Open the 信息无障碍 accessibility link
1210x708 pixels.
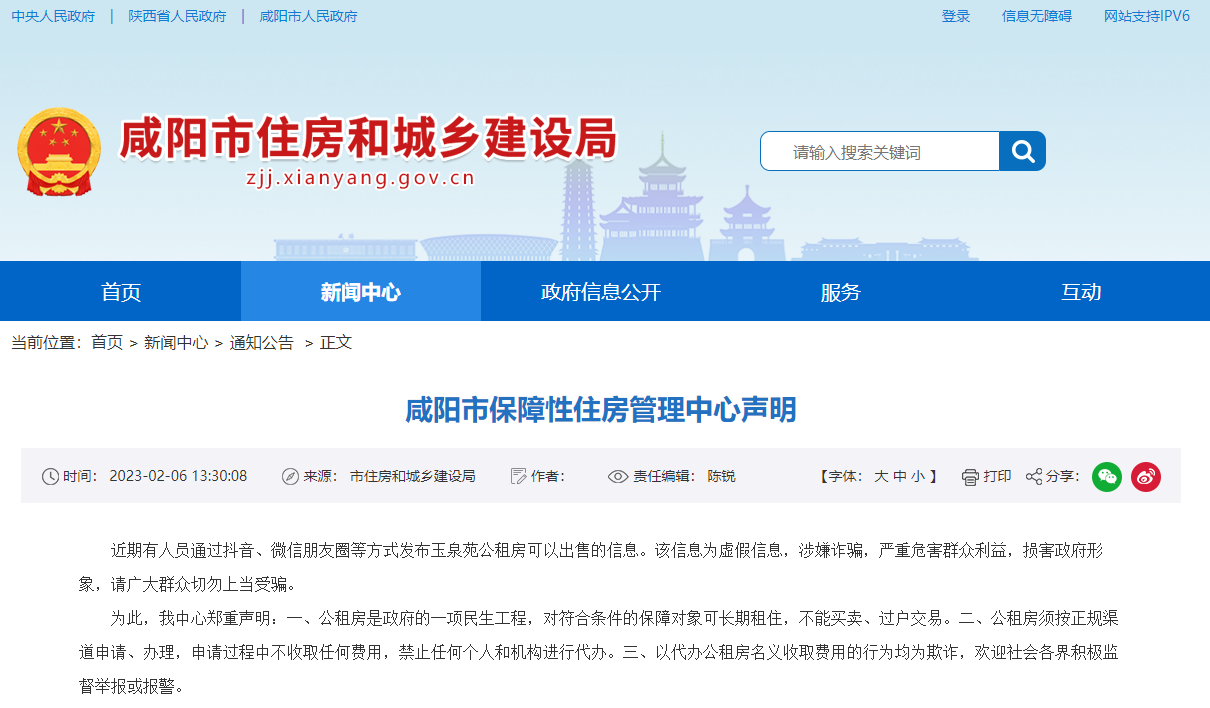1037,16
